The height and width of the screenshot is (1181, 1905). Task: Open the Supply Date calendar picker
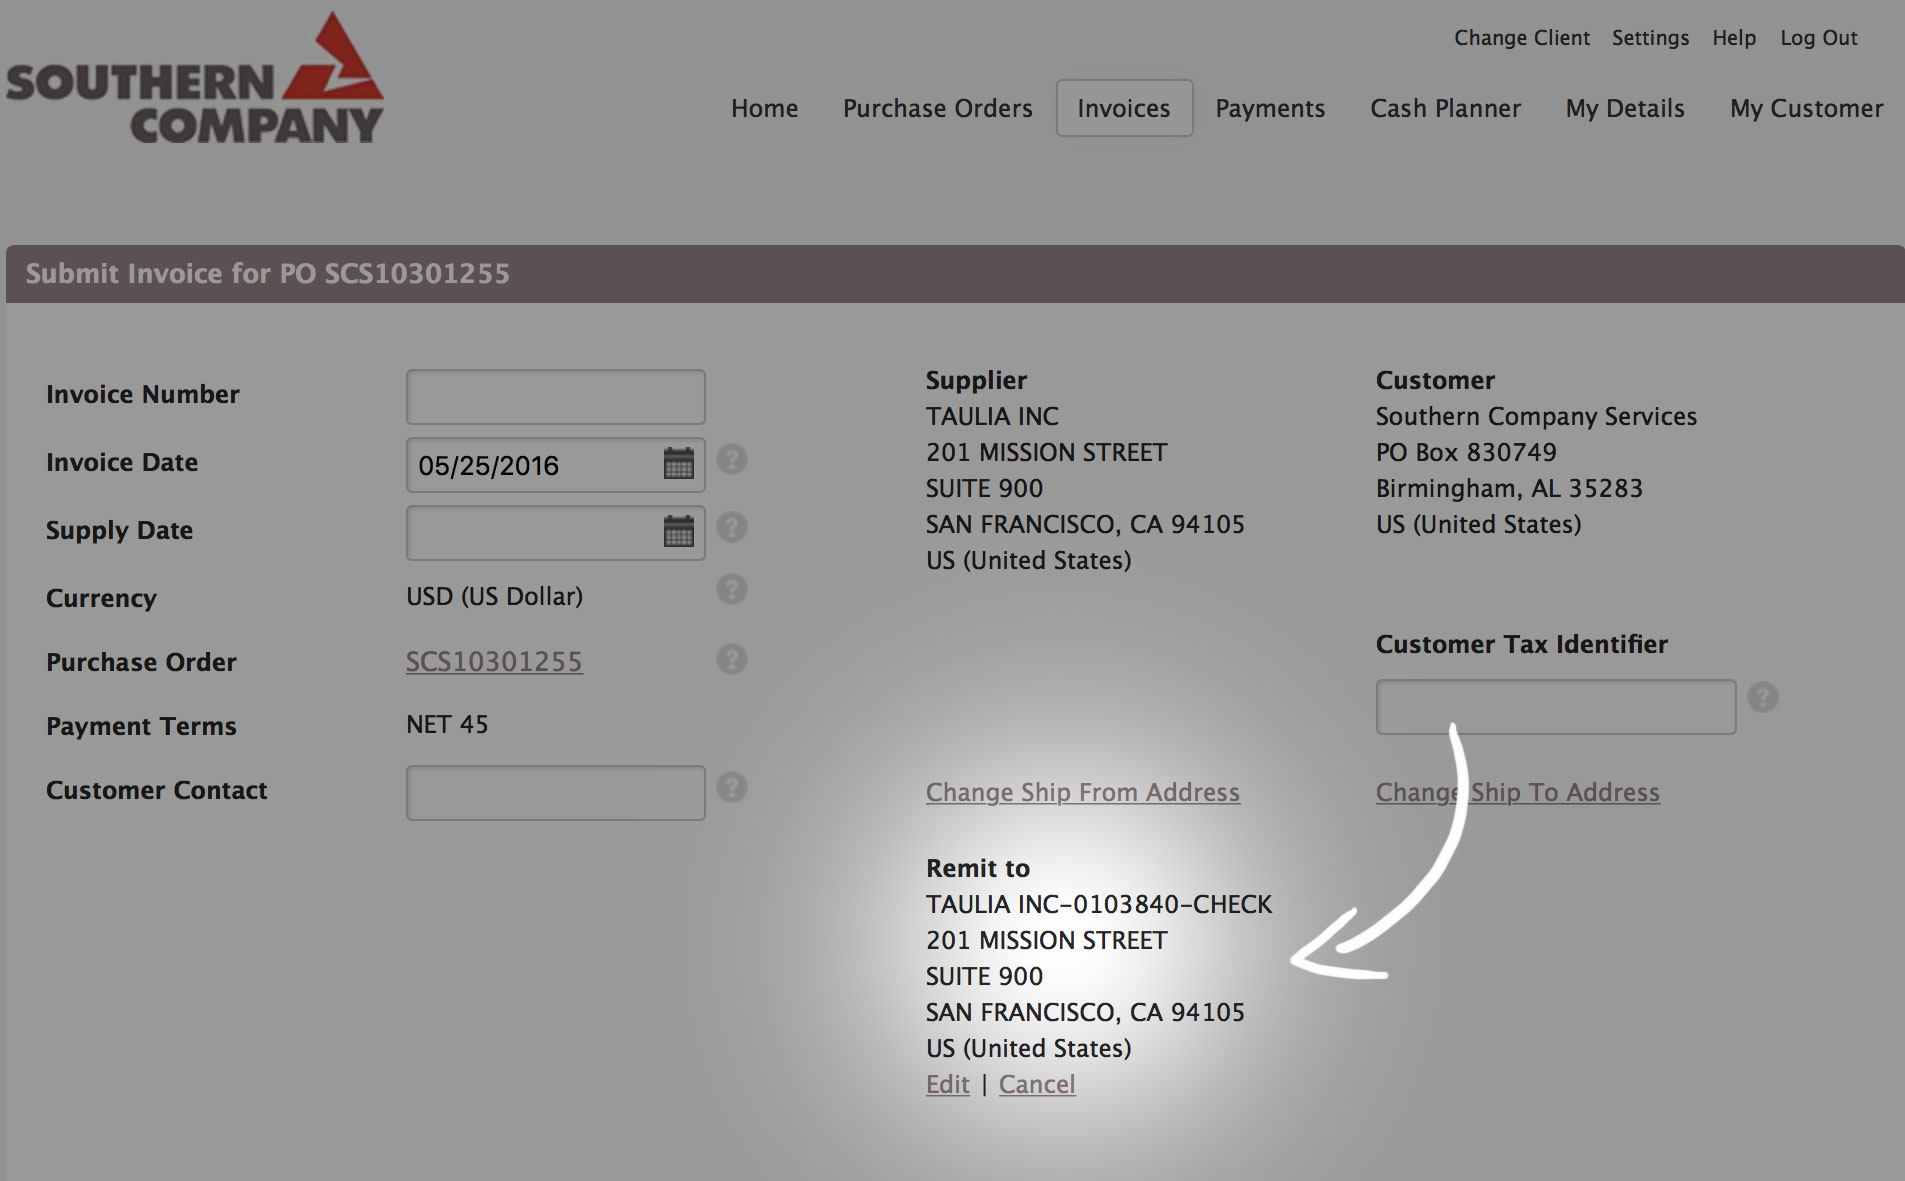pyautogui.click(x=679, y=531)
